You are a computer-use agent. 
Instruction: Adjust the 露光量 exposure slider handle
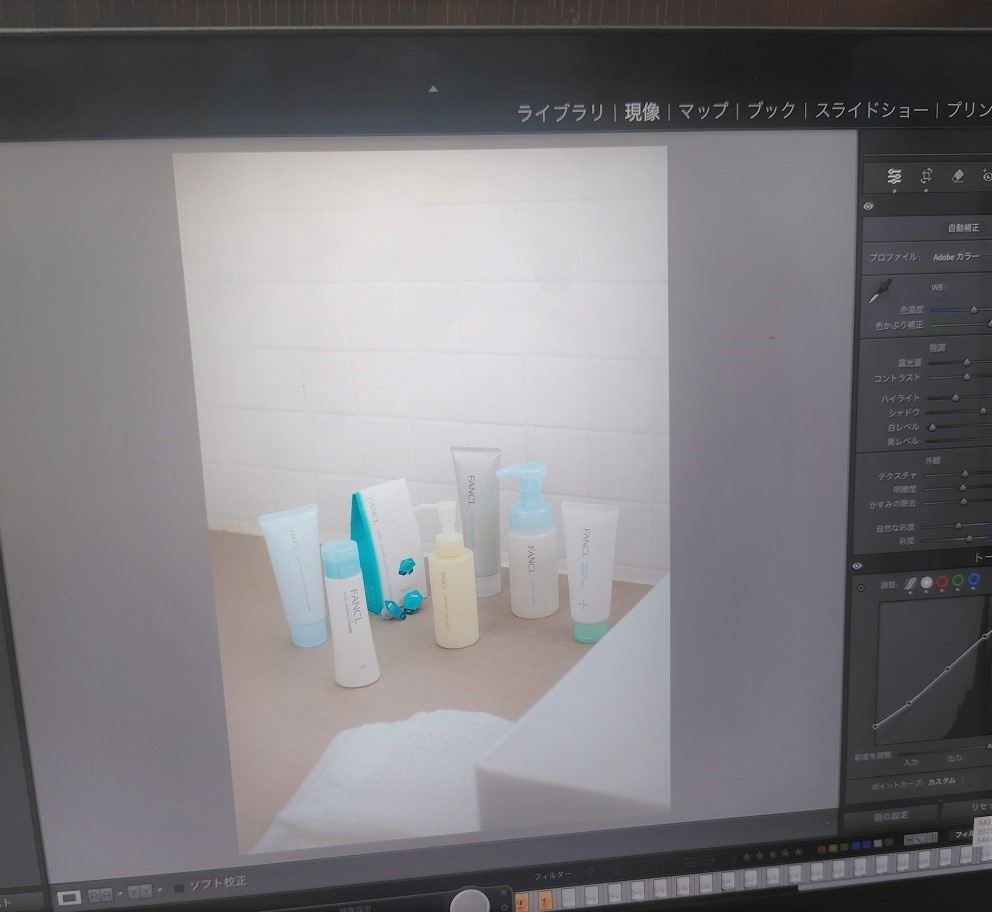point(966,362)
